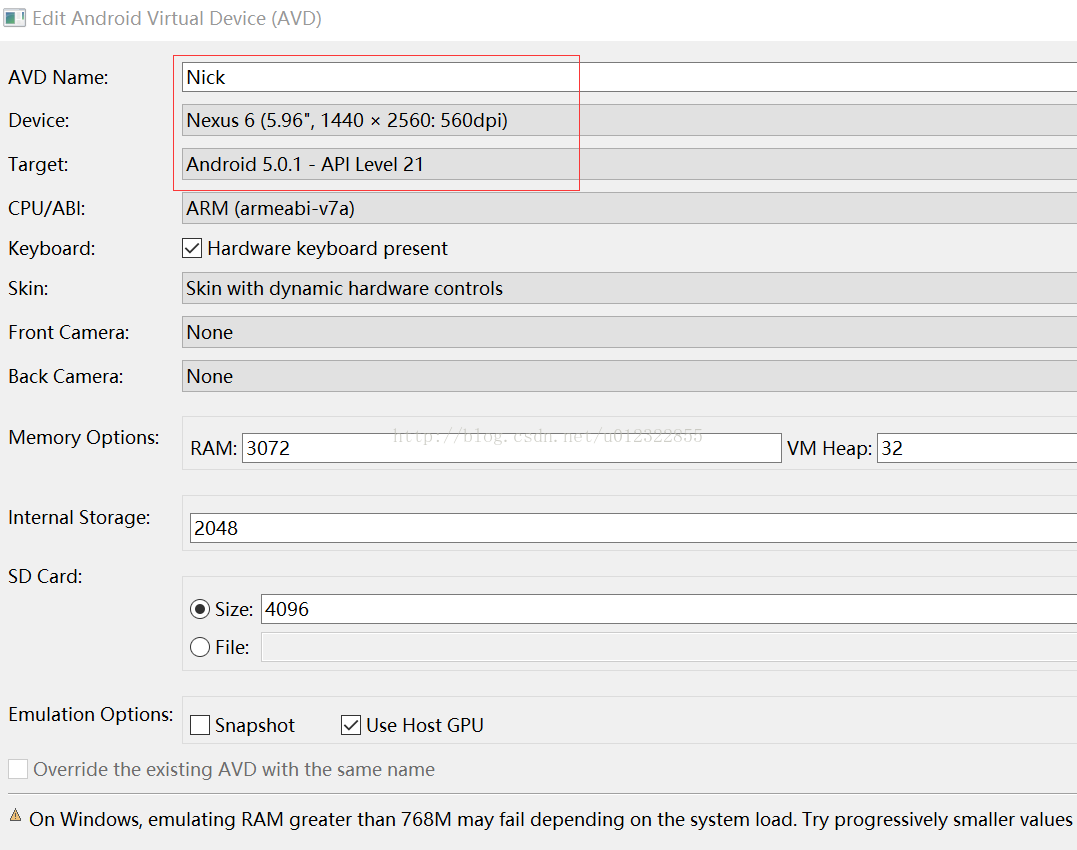
Task: Click the Windows RAM warning message text
Action: coord(551,820)
